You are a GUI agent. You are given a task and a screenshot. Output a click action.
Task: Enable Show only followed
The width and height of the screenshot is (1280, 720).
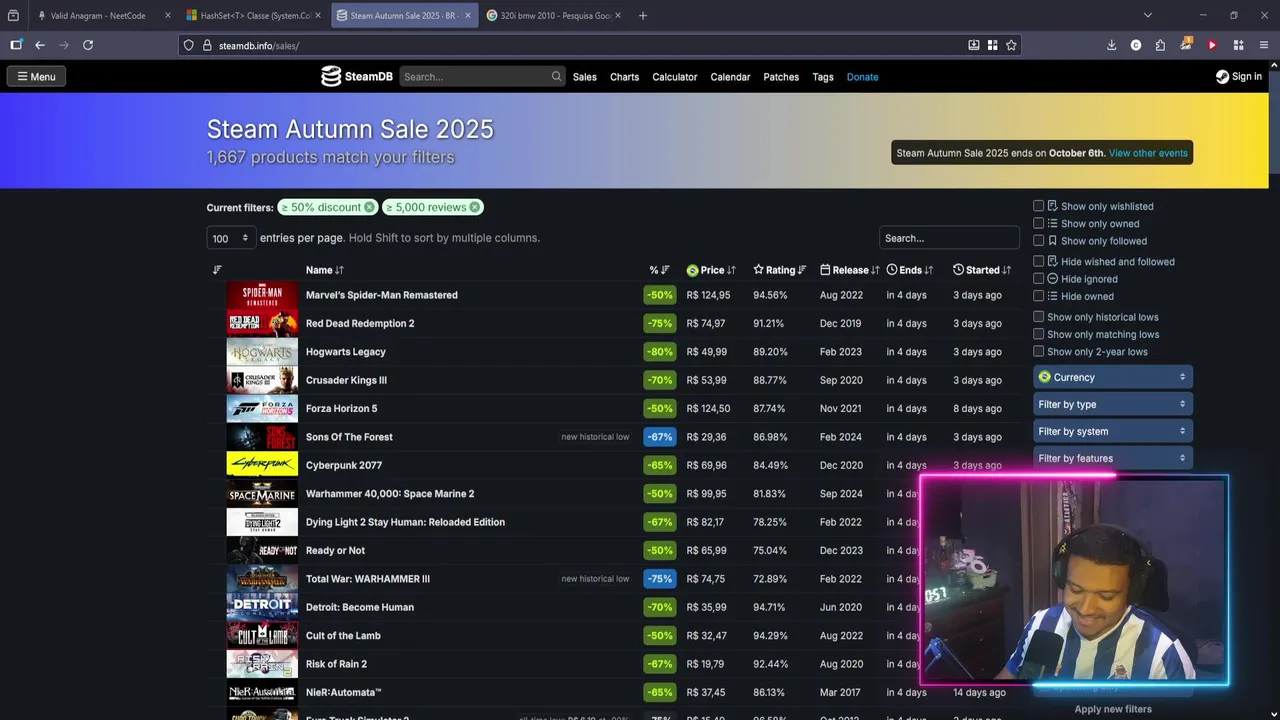[x=1038, y=241]
